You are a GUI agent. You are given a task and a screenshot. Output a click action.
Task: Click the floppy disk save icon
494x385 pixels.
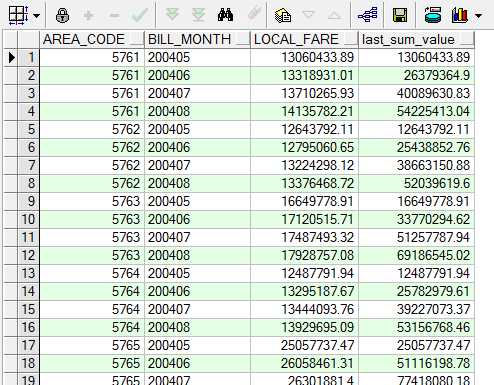(x=400, y=15)
